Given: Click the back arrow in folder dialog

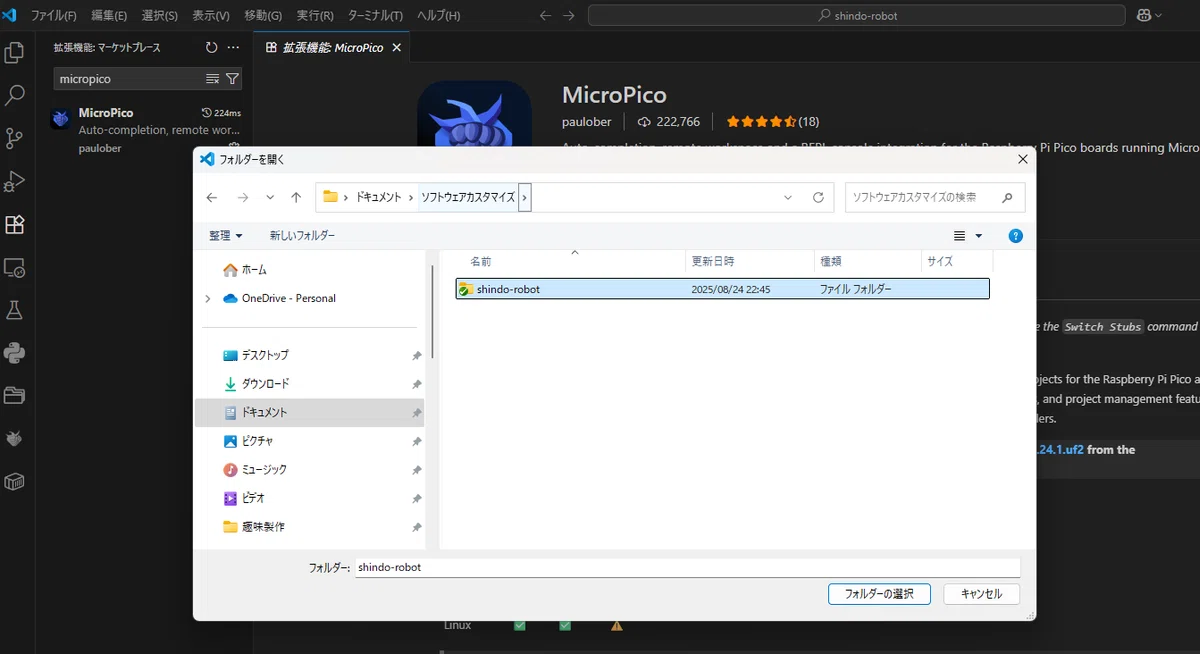Looking at the screenshot, I should point(212,197).
